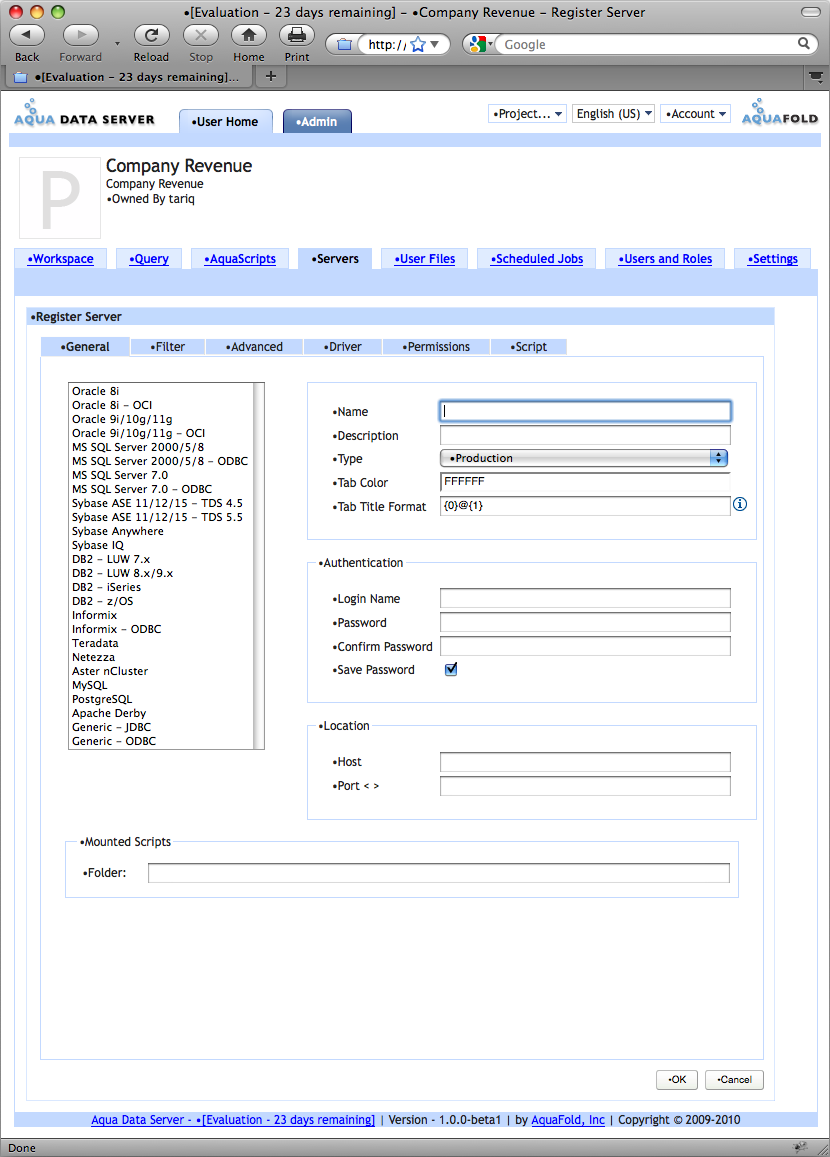Click the tab list icon at tab bar end
Viewport: 830px width, 1157px height.
click(815, 76)
